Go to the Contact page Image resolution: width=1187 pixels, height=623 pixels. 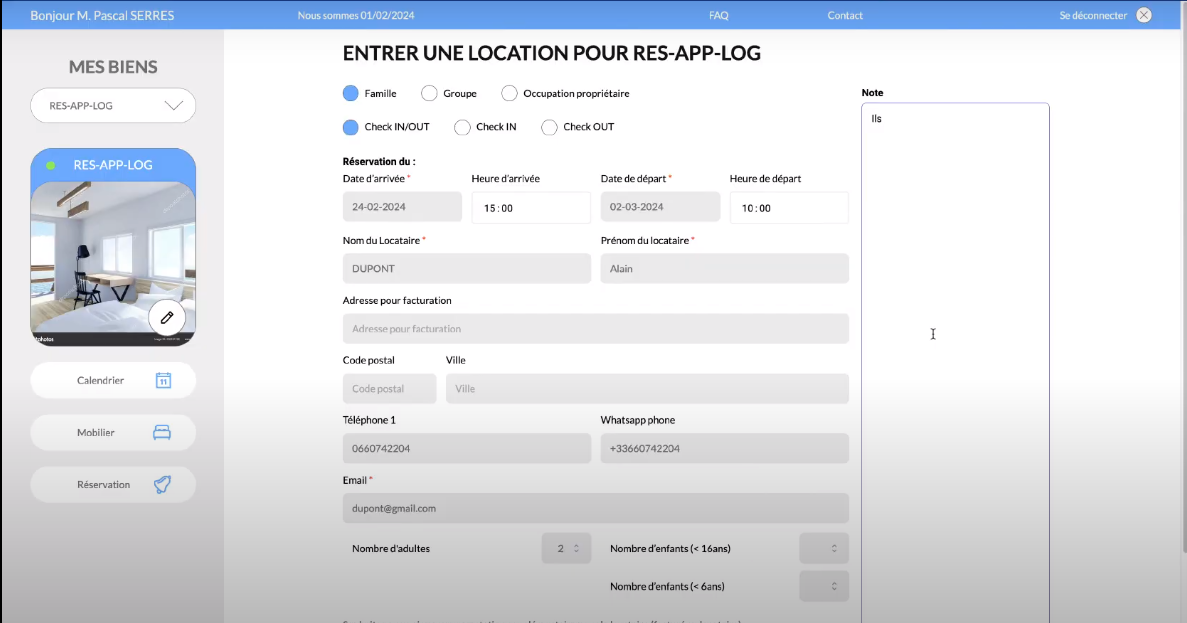pos(845,15)
